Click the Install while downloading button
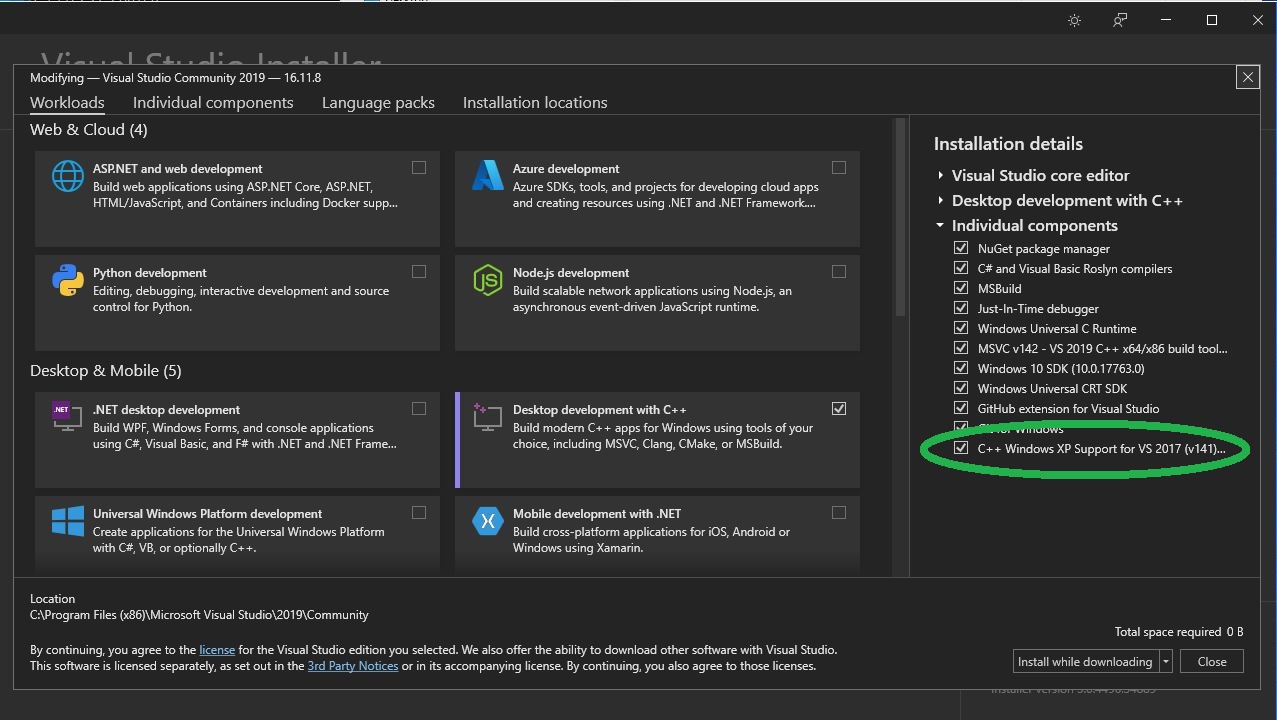 [1085, 661]
